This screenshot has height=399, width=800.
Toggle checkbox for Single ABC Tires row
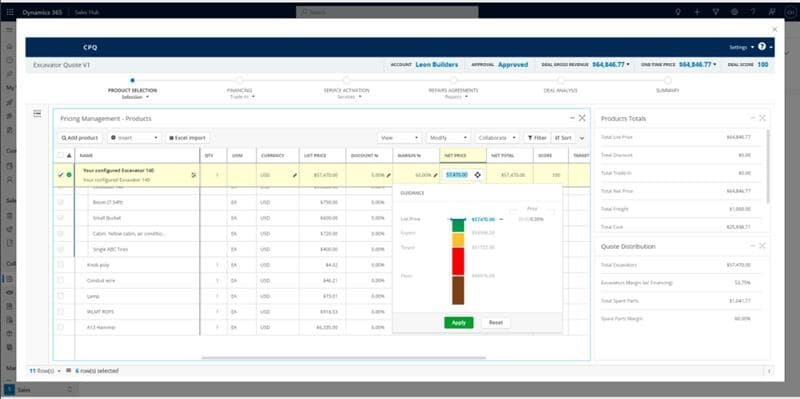(x=61, y=249)
